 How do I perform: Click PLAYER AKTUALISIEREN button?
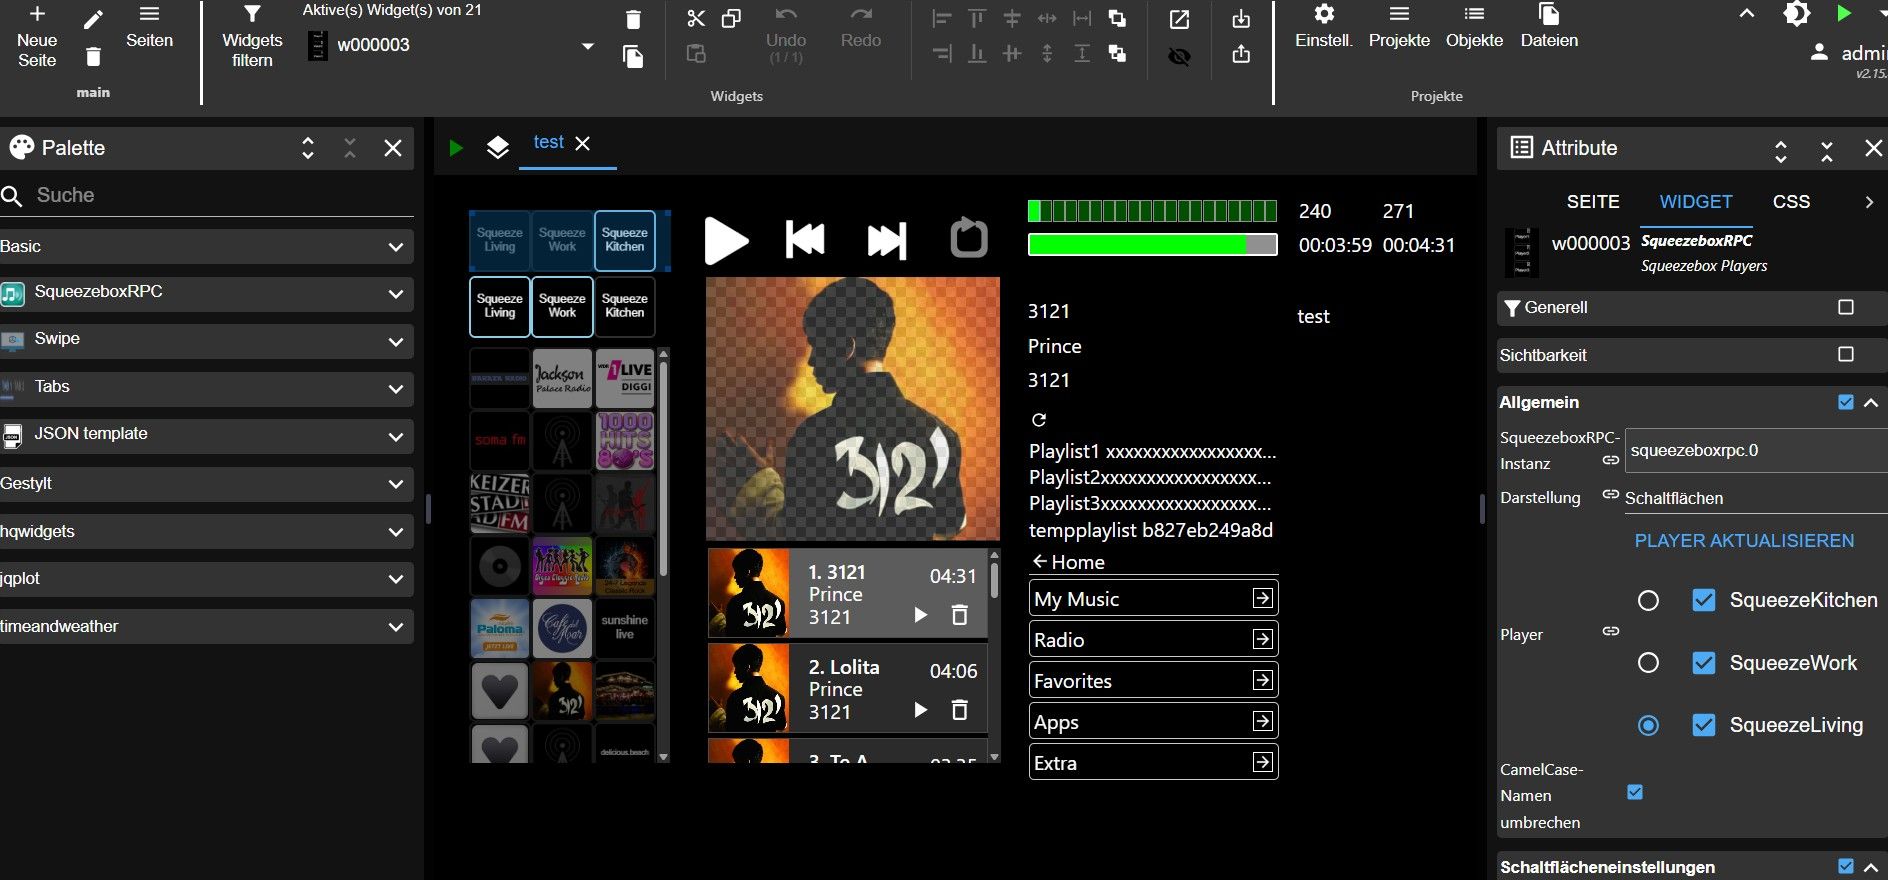click(1744, 541)
